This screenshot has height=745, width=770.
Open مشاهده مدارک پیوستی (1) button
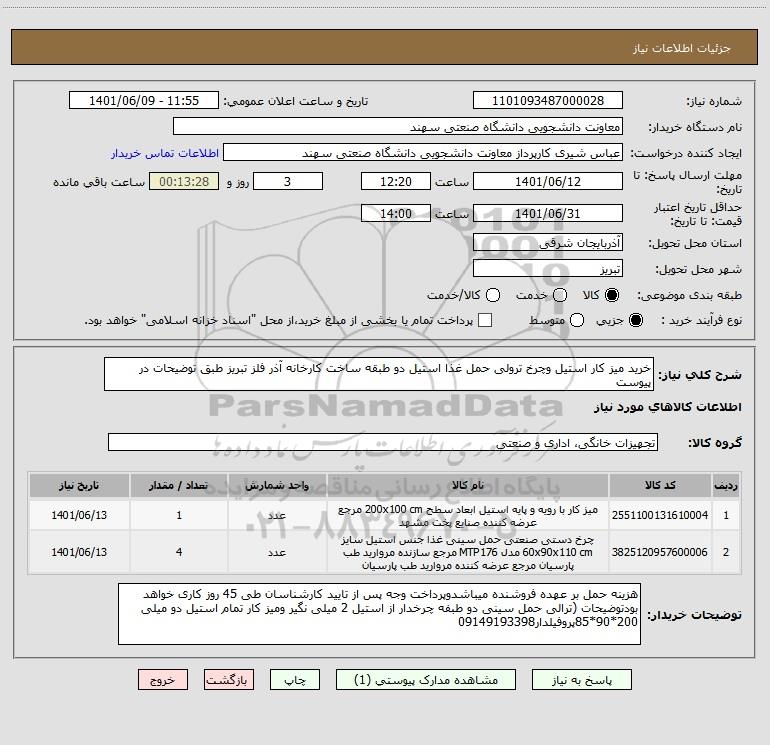click(426, 680)
